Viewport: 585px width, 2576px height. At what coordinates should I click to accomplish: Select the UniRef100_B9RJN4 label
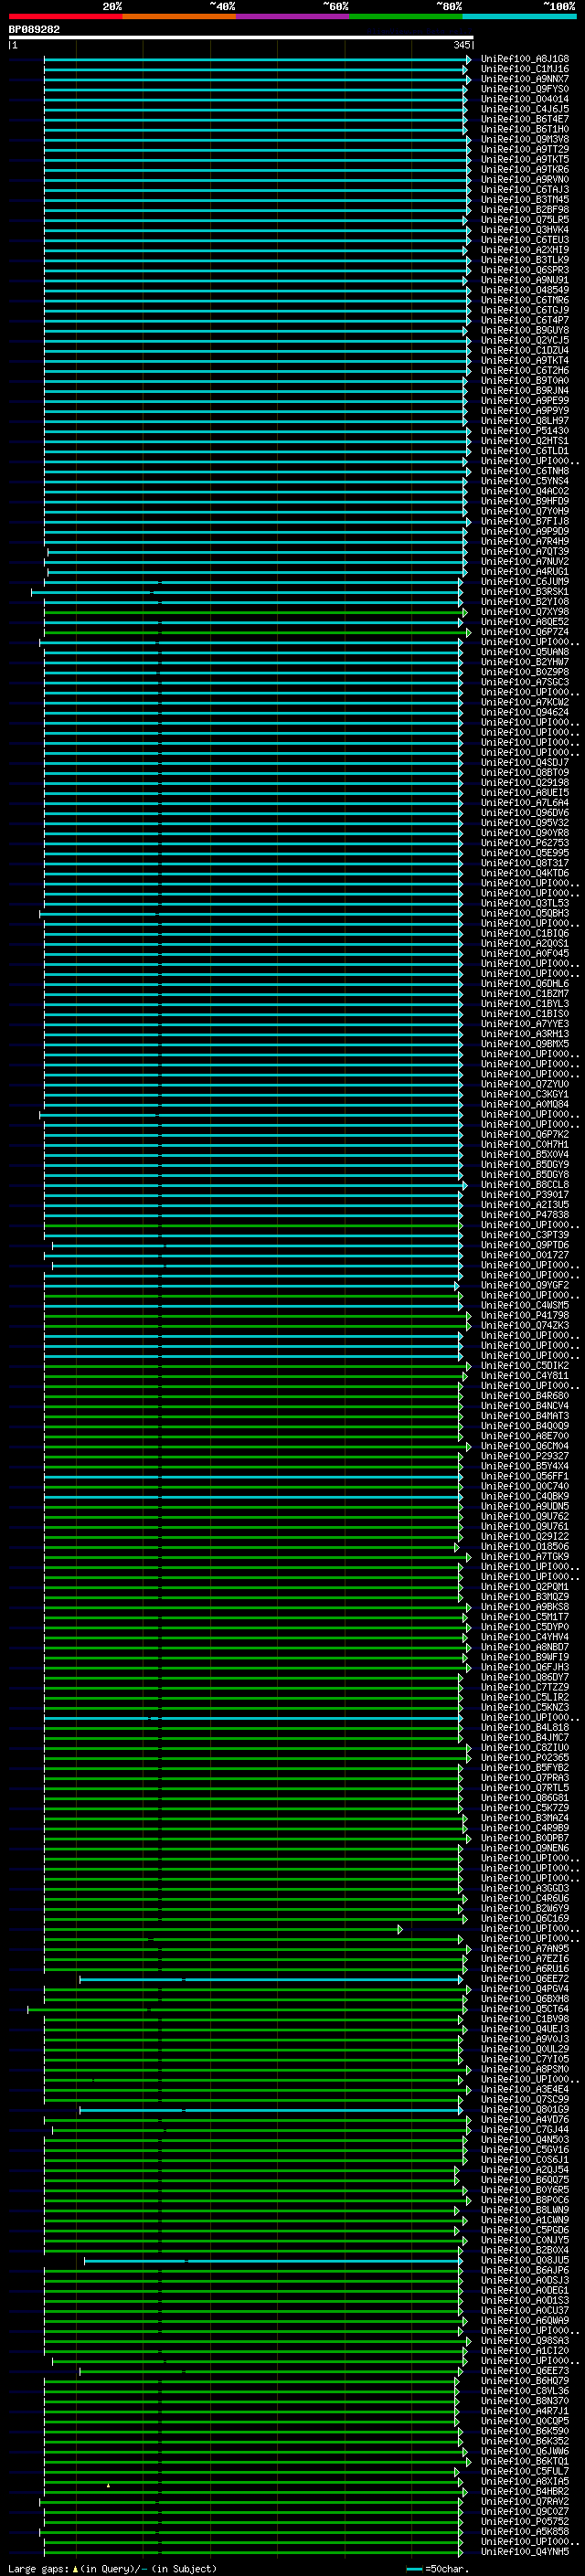525,391
